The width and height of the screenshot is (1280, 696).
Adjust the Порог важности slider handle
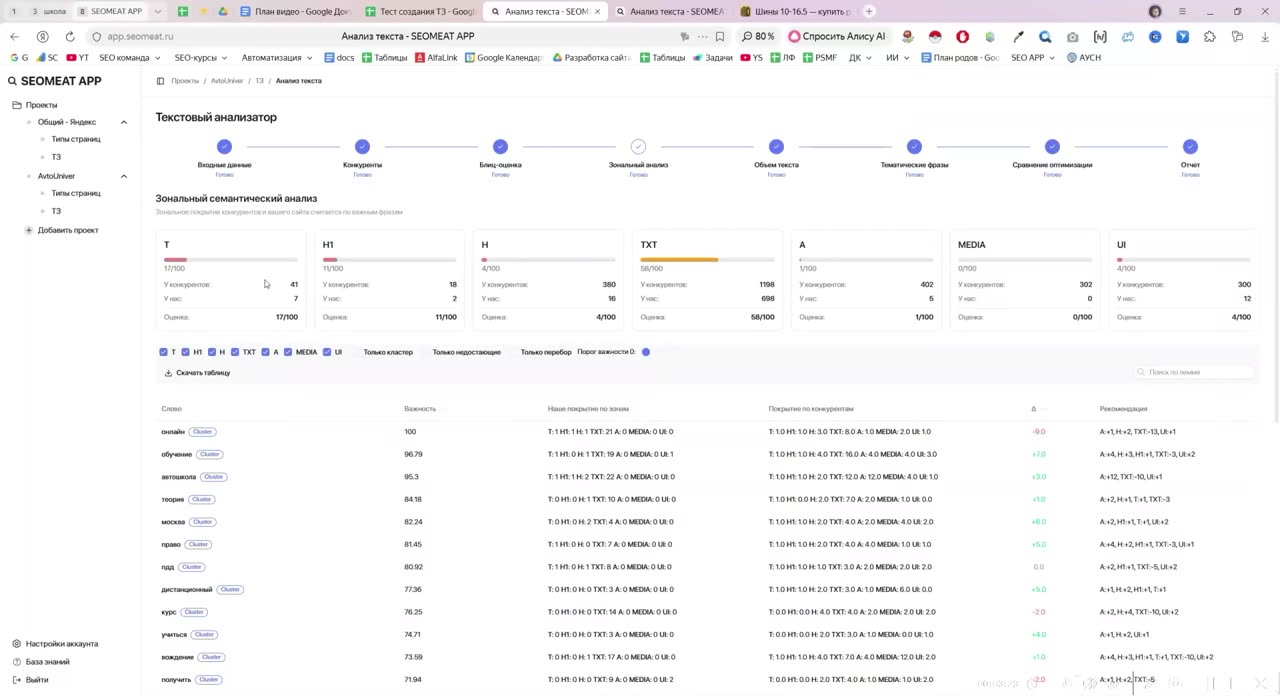pyautogui.click(x=646, y=352)
